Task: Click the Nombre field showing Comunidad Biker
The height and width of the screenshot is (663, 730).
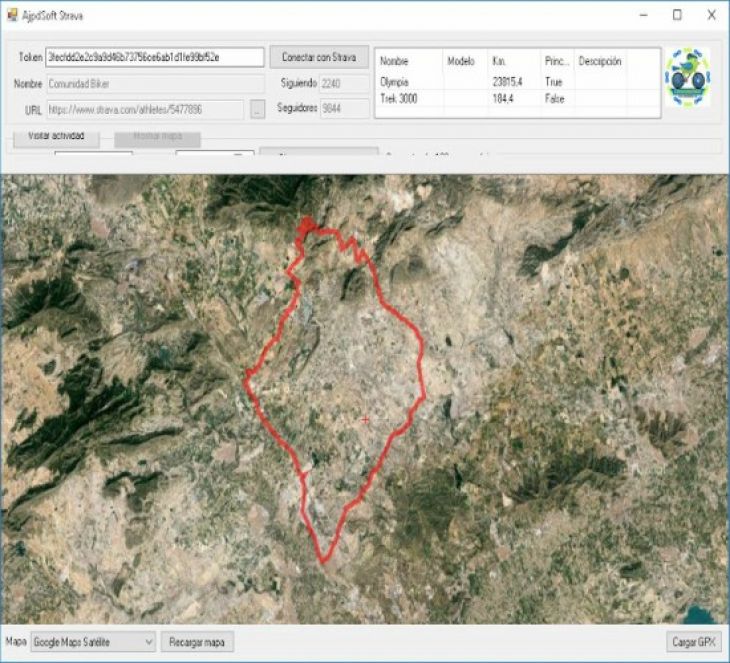Action: point(155,84)
